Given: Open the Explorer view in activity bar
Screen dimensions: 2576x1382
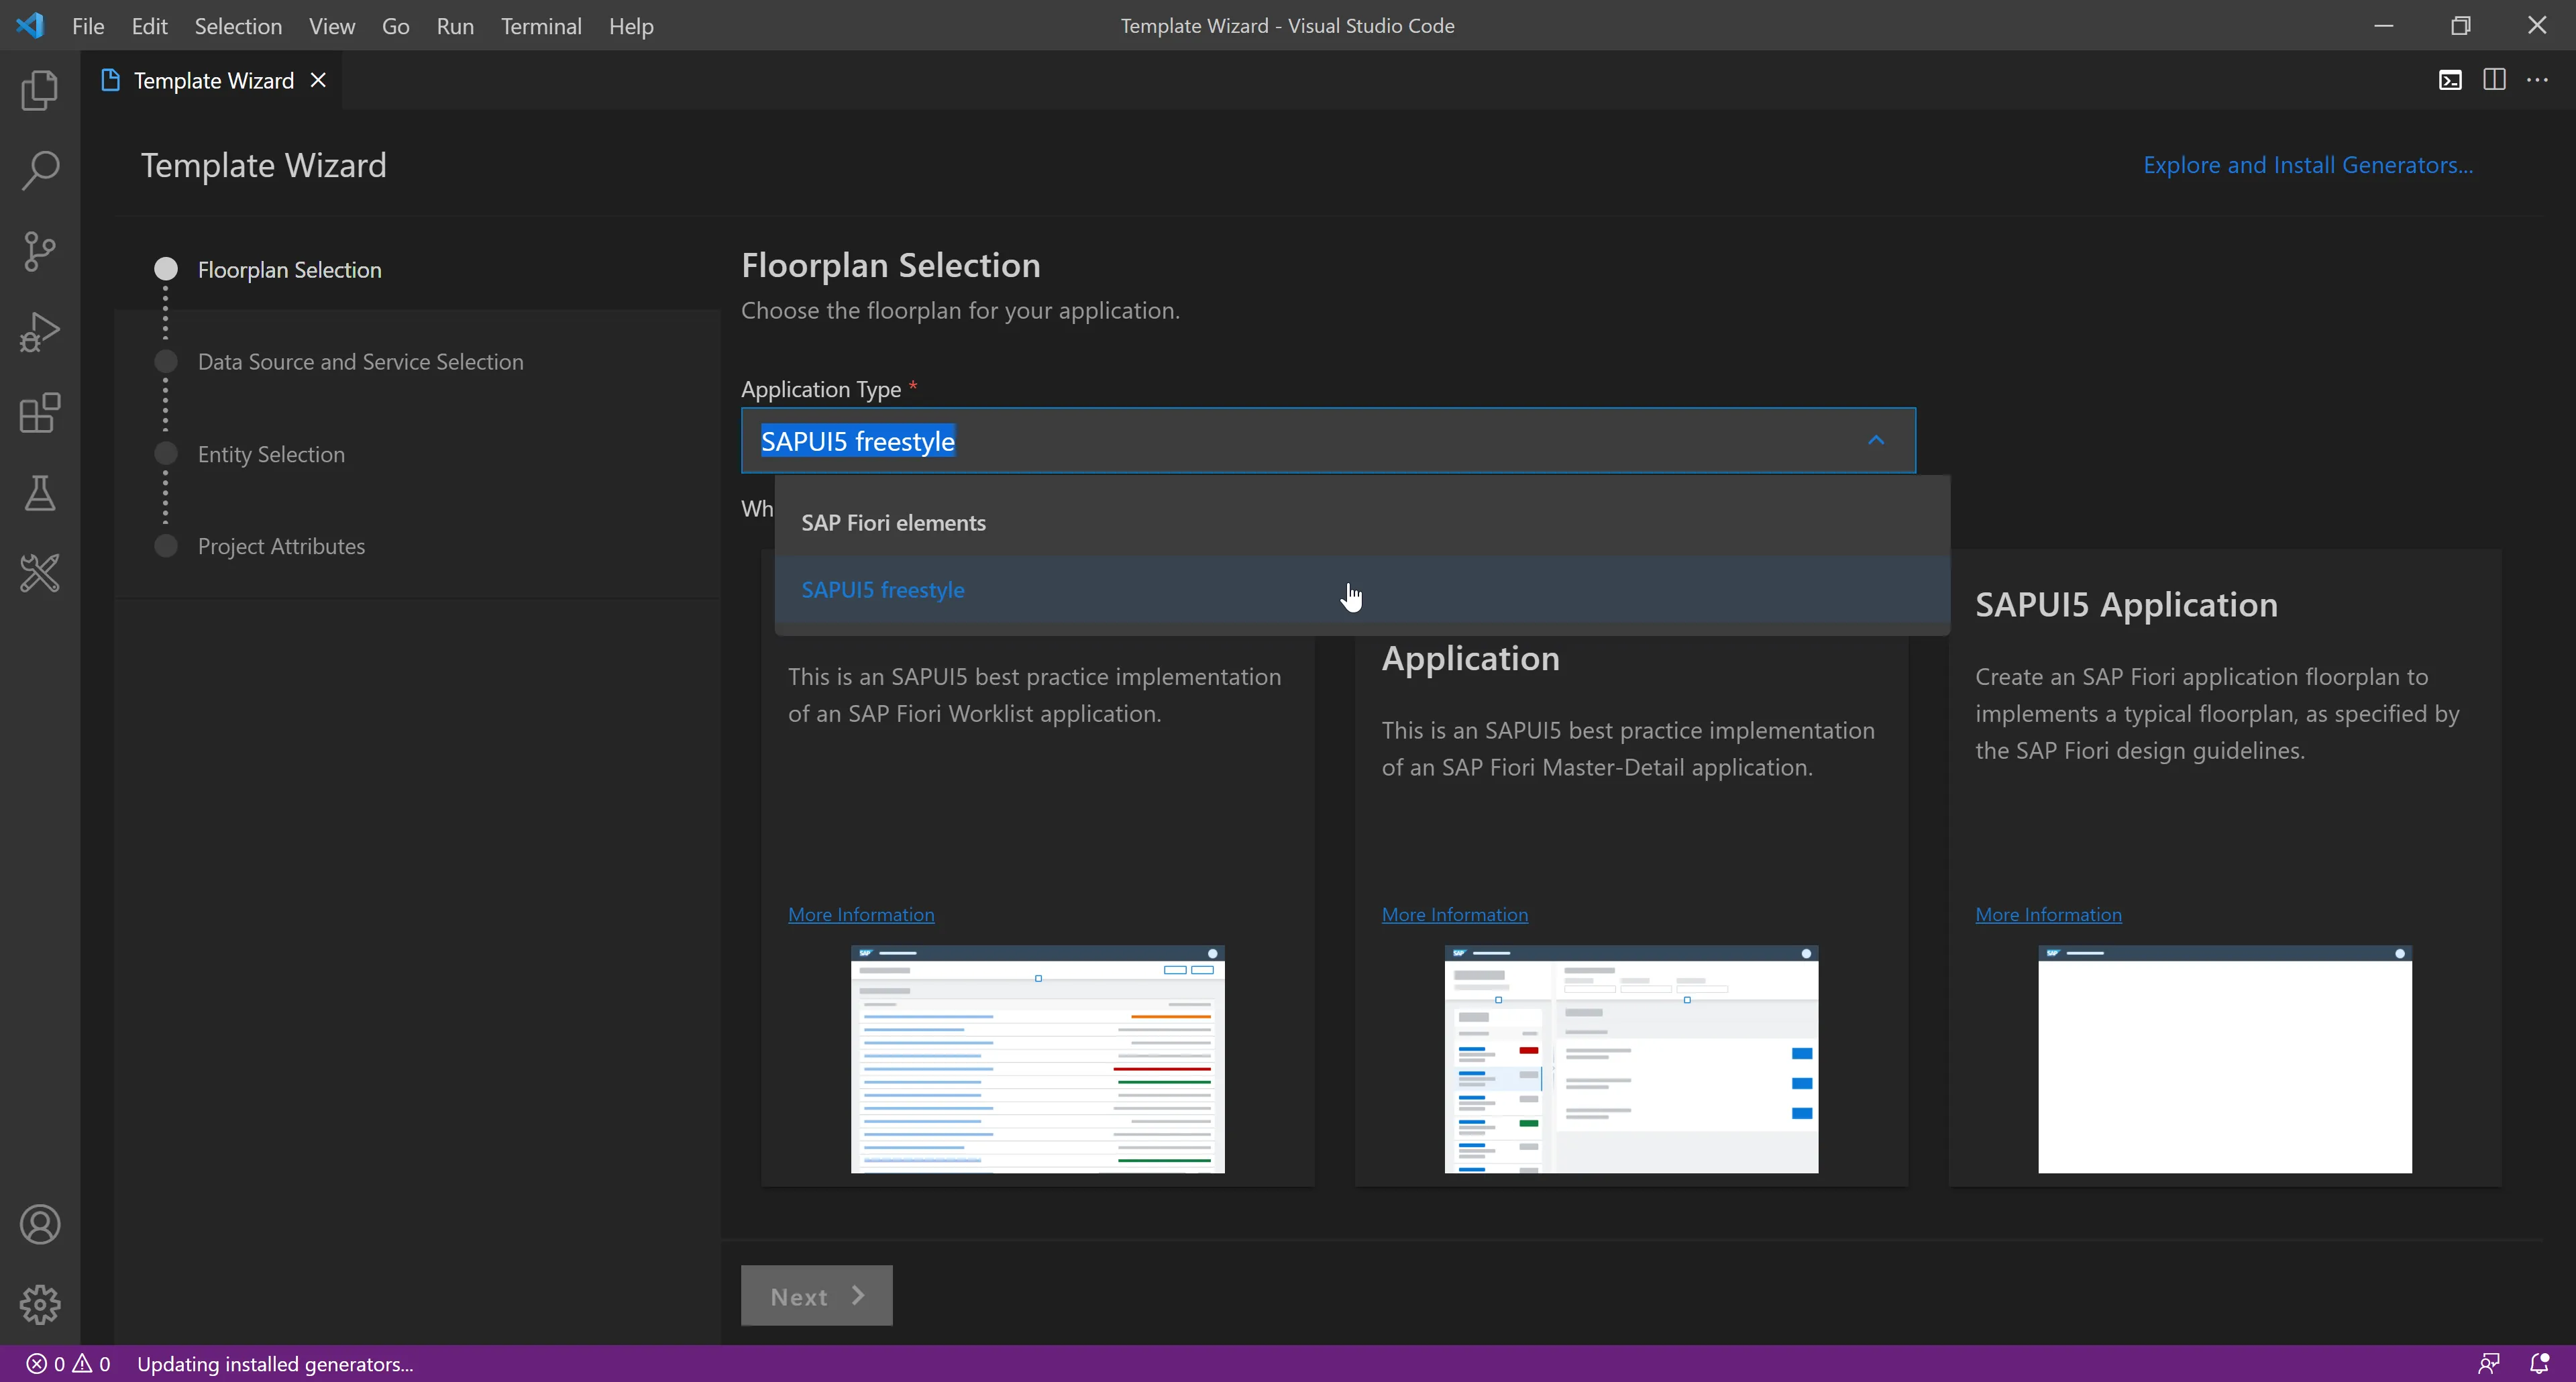Looking at the screenshot, I should click(40, 90).
